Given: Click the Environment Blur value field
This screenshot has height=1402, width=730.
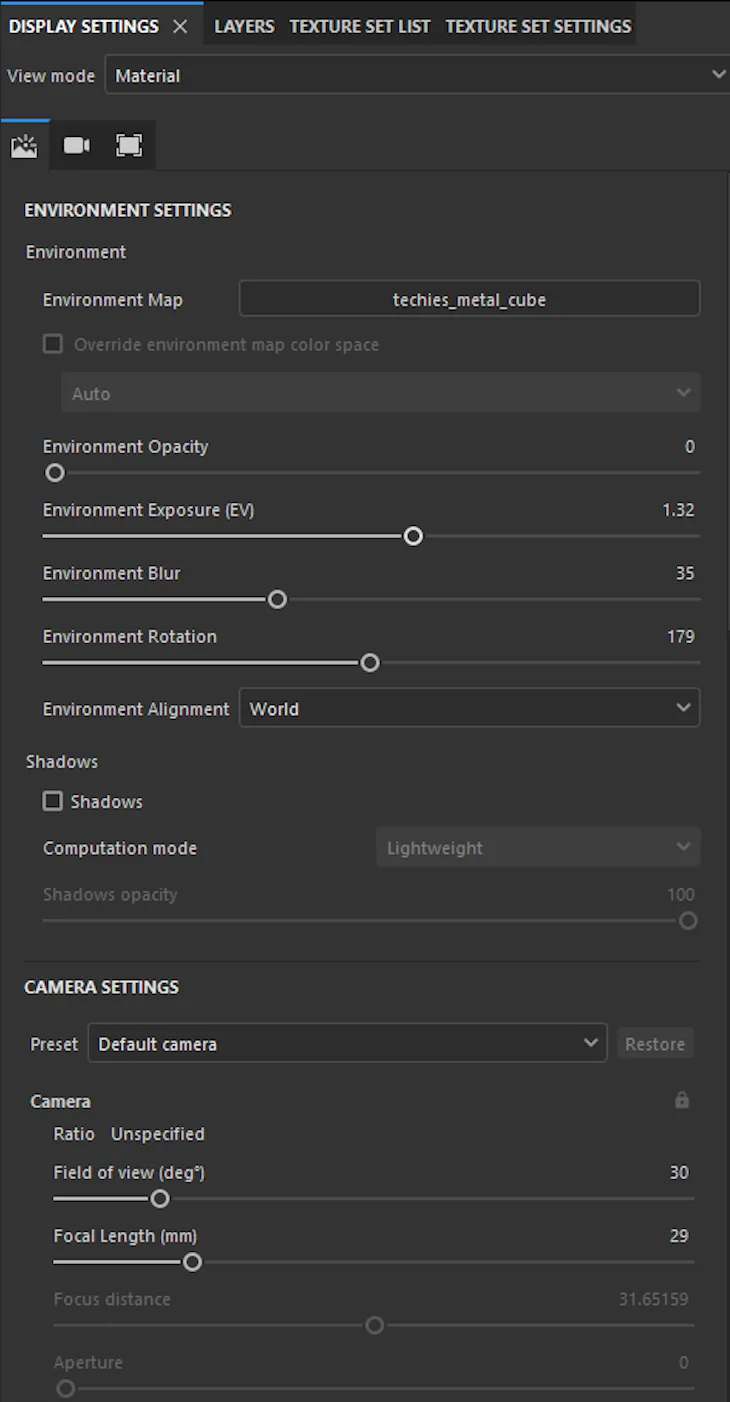Looking at the screenshot, I should (684, 573).
